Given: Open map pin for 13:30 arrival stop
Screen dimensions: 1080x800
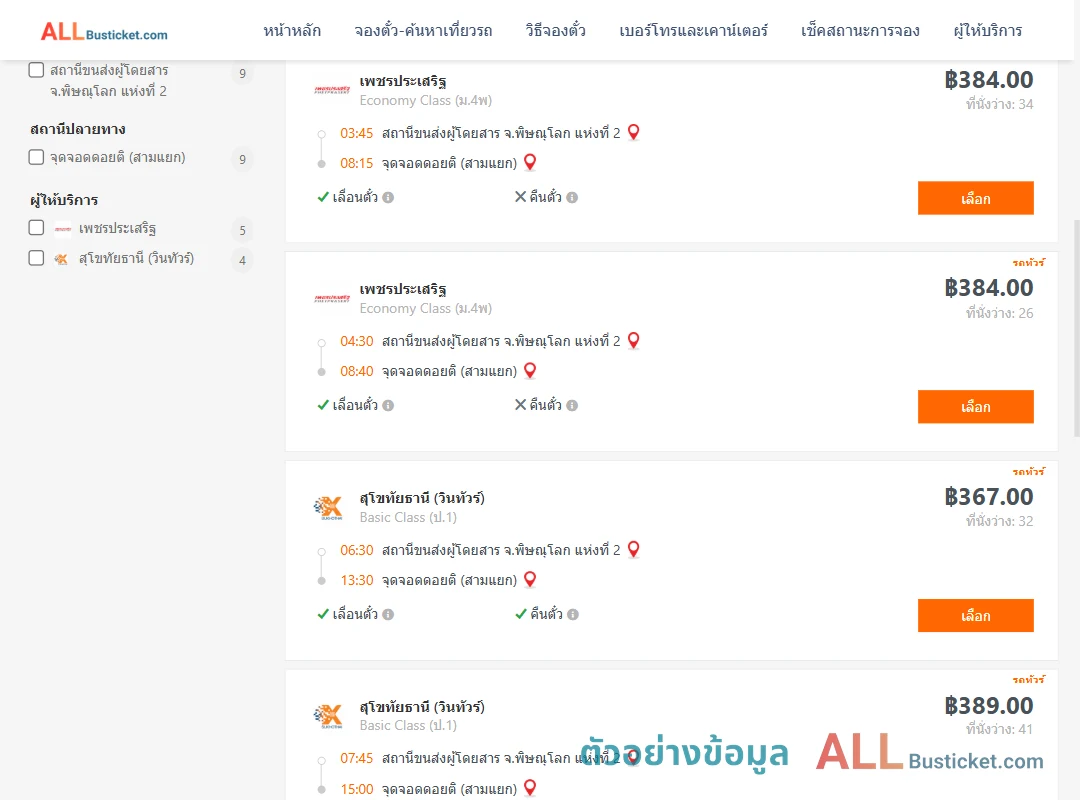Looking at the screenshot, I should point(530,580).
